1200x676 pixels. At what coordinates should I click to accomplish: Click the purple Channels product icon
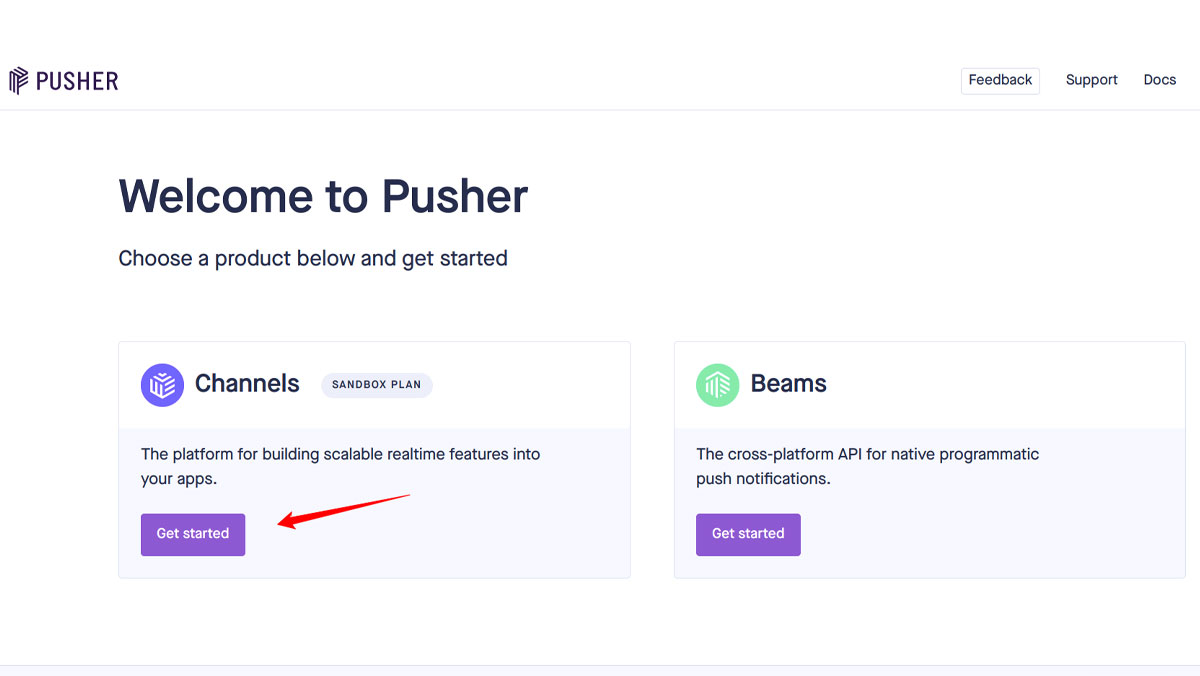162,384
